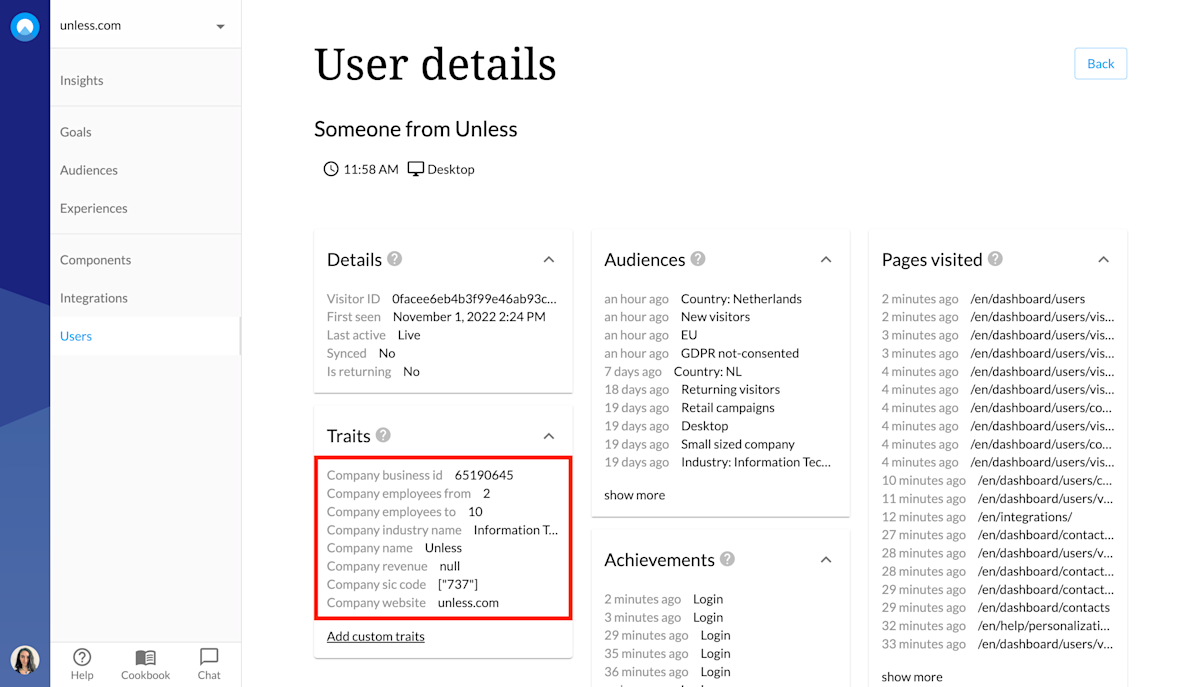The height and width of the screenshot is (687, 1200).
Task: Click the Retail campaigns audience
Action: point(728,407)
